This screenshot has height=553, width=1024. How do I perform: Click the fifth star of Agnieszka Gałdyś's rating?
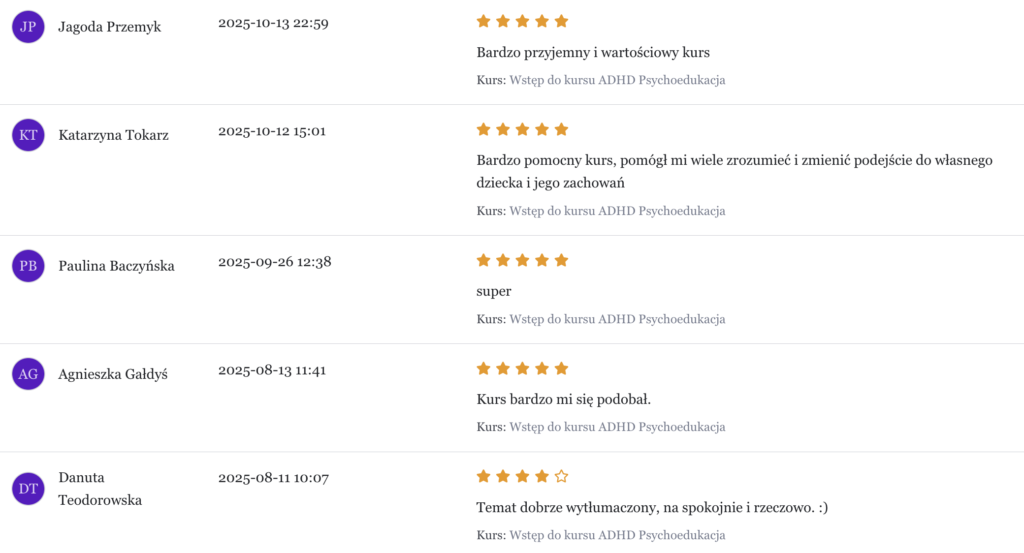tap(561, 368)
